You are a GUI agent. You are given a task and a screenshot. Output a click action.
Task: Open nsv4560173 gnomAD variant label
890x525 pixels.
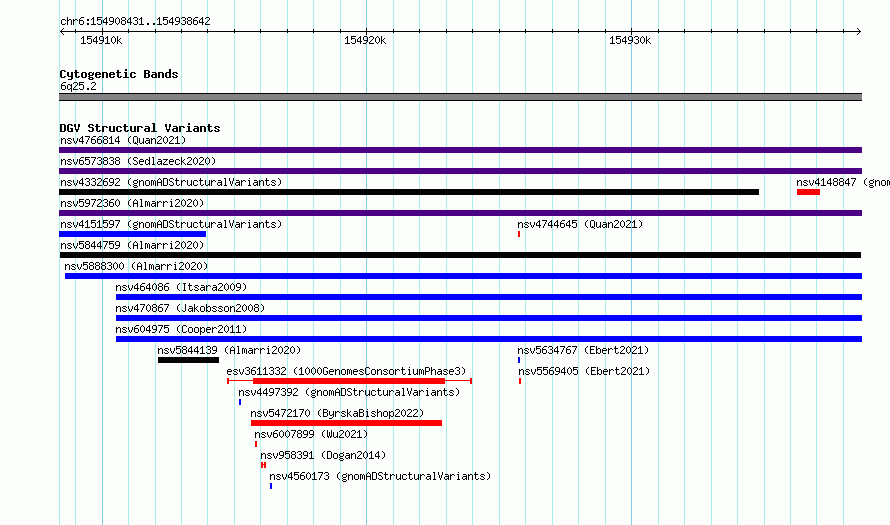(x=380, y=476)
